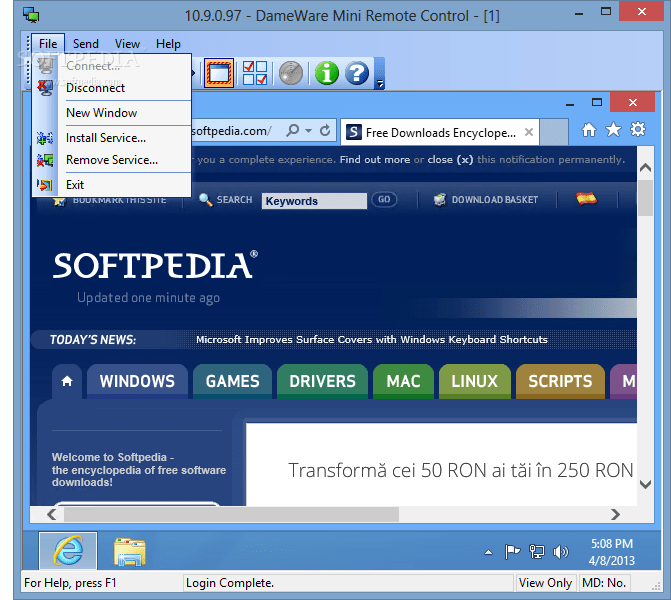Close the Free Downloads Encyclope... tab
Screen dimensions: 671x600
[x=529, y=132]
